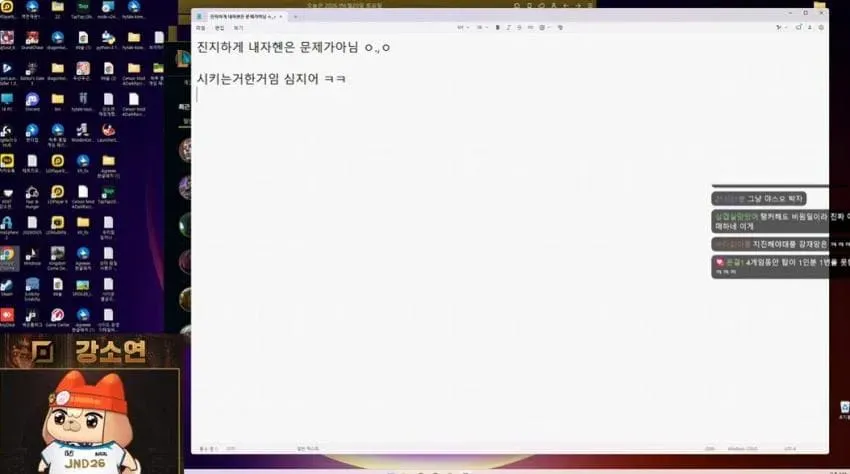Open the 편집 menu in Notepad
Viewport: 850px width, 474px height.
[220, 28]
